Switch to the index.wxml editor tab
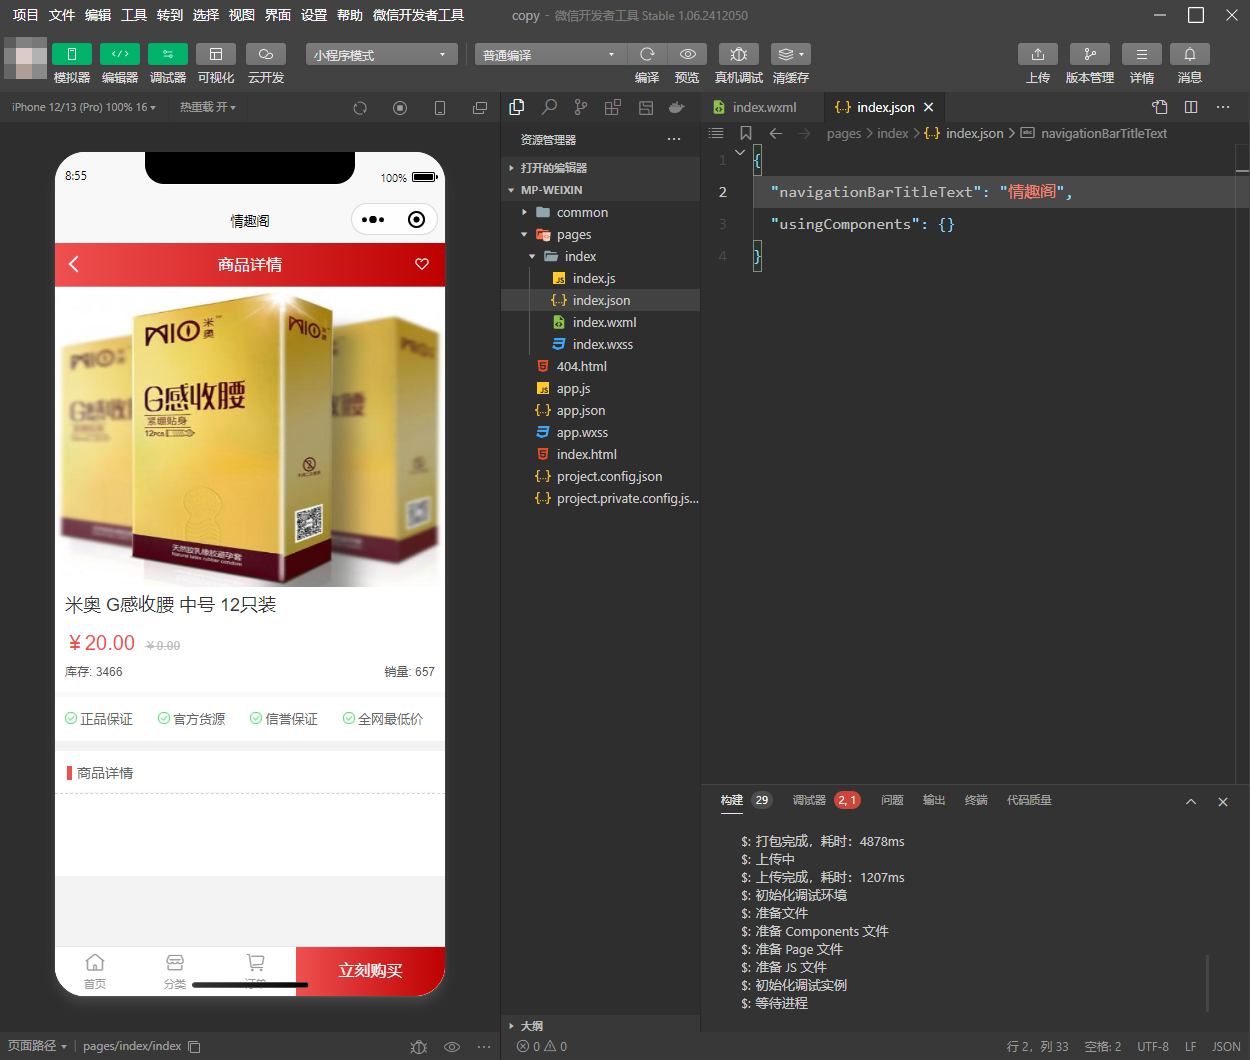The image size is (1250, 1060). click(x=764, y=107)
